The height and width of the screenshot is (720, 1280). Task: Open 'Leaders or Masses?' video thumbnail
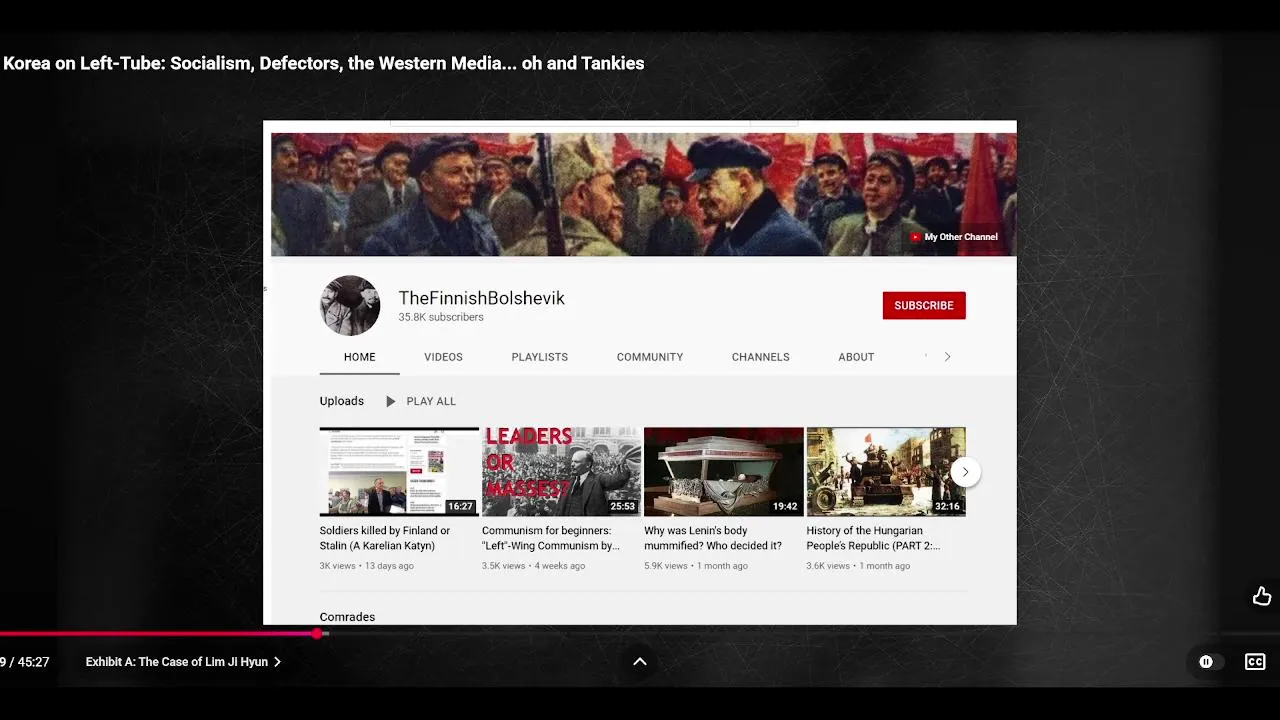561,472
